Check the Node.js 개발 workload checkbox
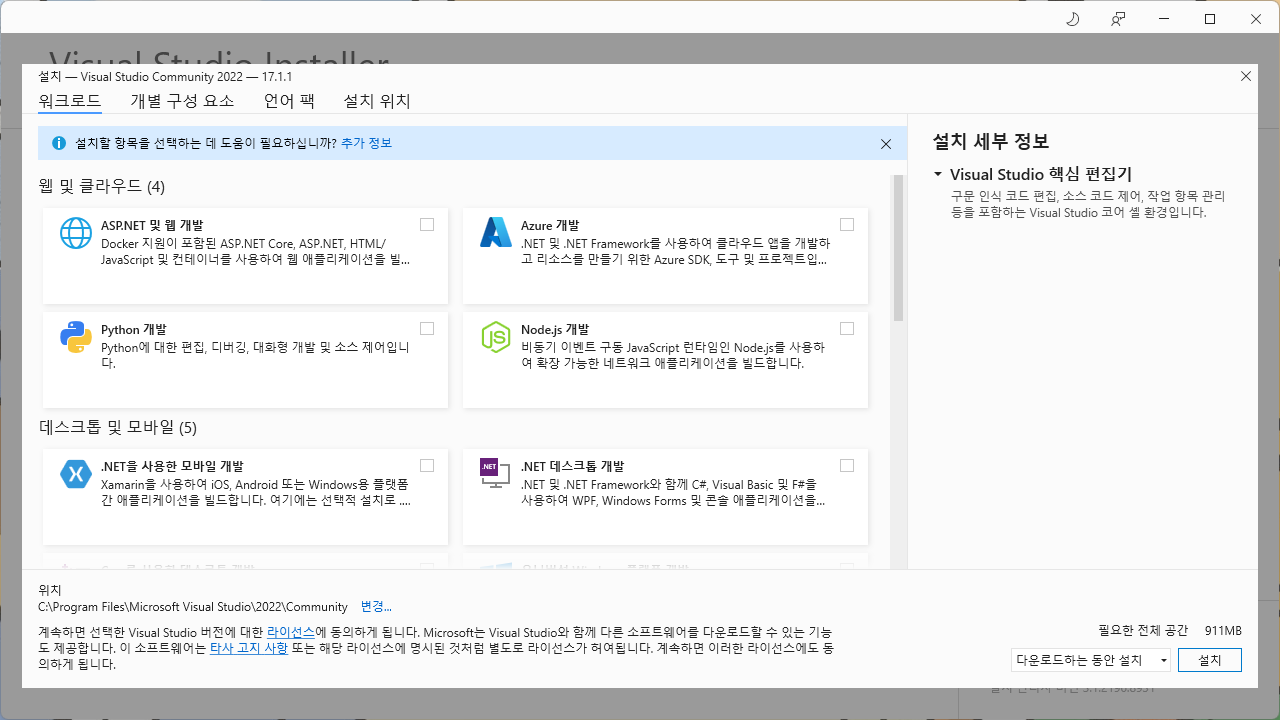This screenshot has width=1280, height=720. (x=847, y=329)
